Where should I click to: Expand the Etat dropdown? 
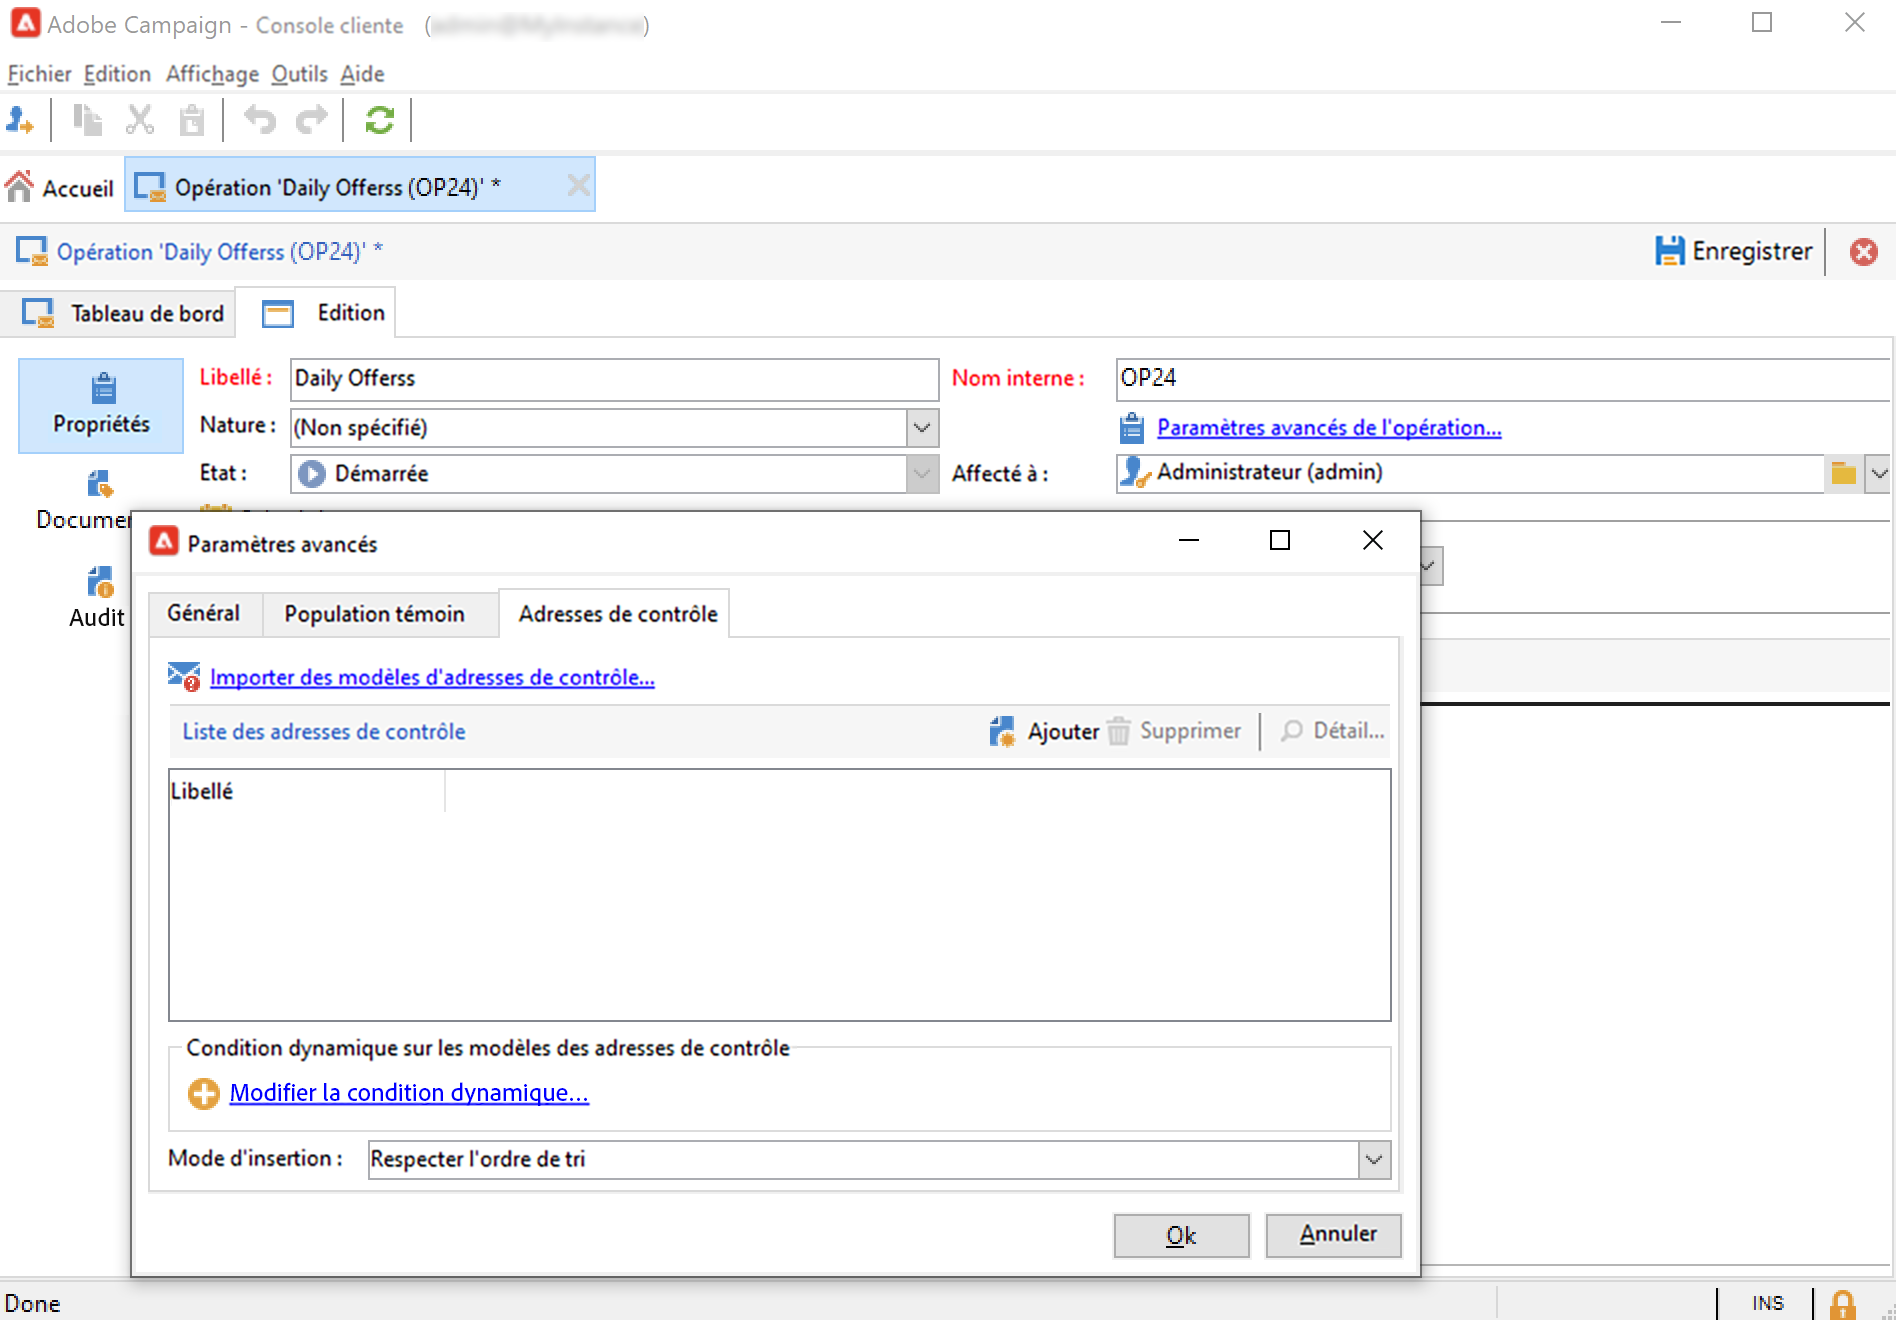tap(922, 474)
